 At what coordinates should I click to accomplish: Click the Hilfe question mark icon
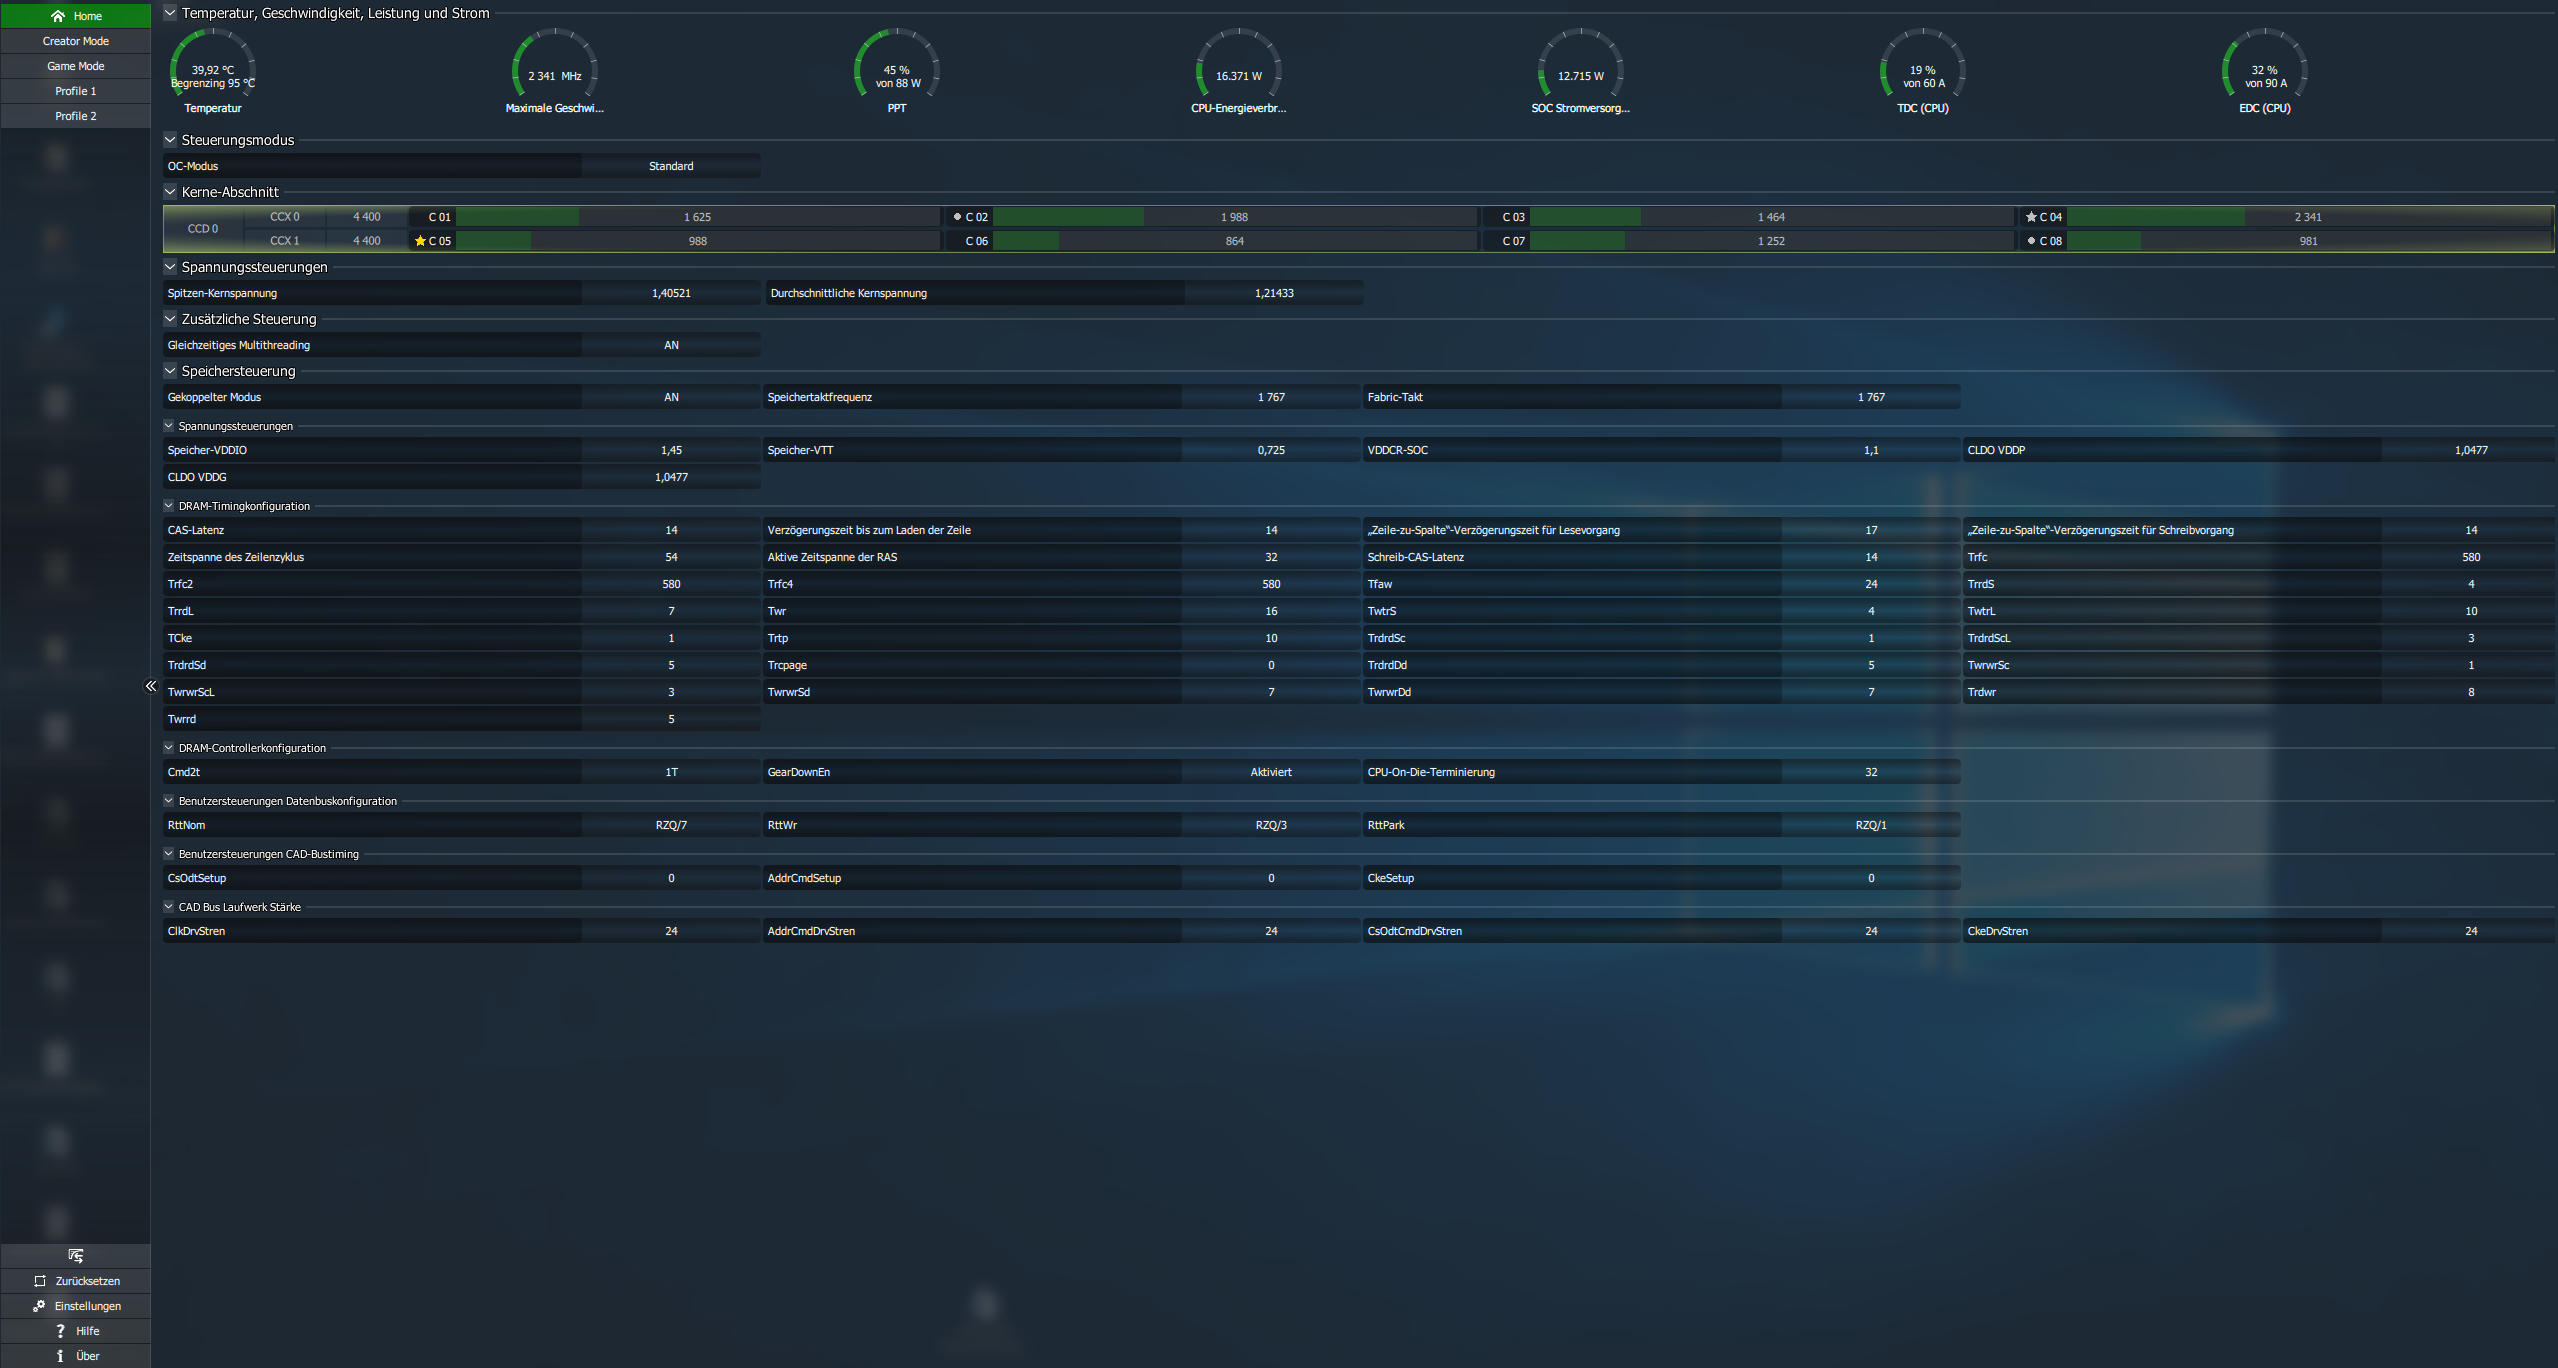click(60, 1331)
